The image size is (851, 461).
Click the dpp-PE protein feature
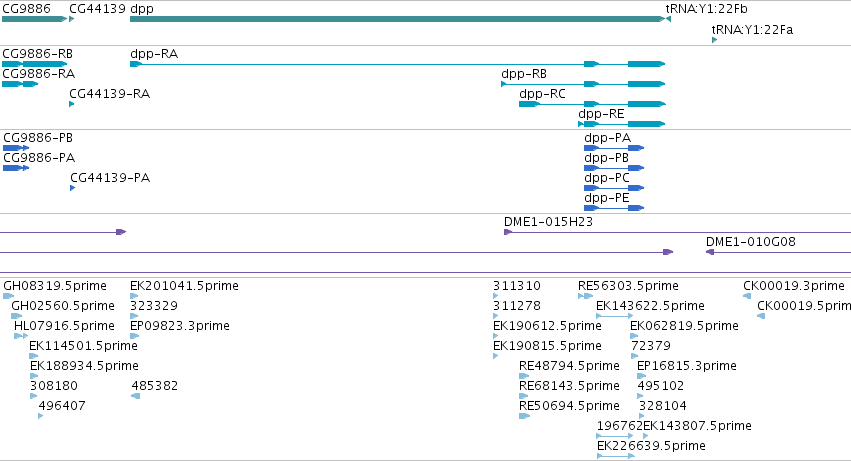tap(614, 208)
